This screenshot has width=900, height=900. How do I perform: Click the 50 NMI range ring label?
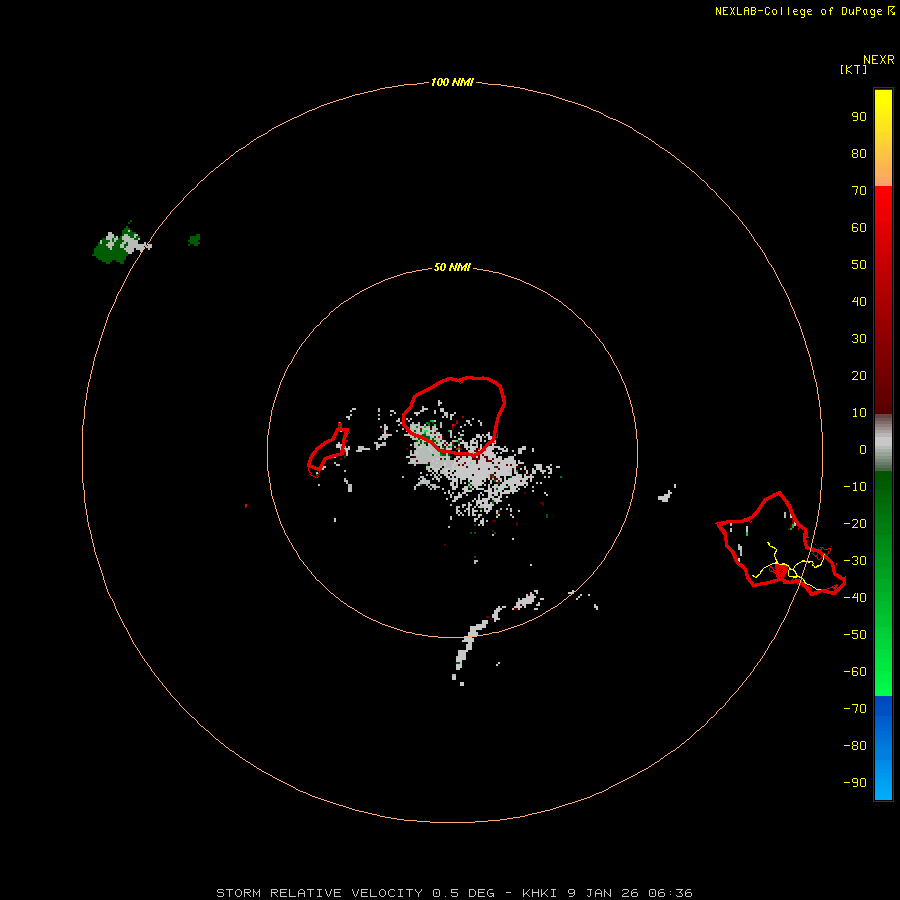click(452, 267)
